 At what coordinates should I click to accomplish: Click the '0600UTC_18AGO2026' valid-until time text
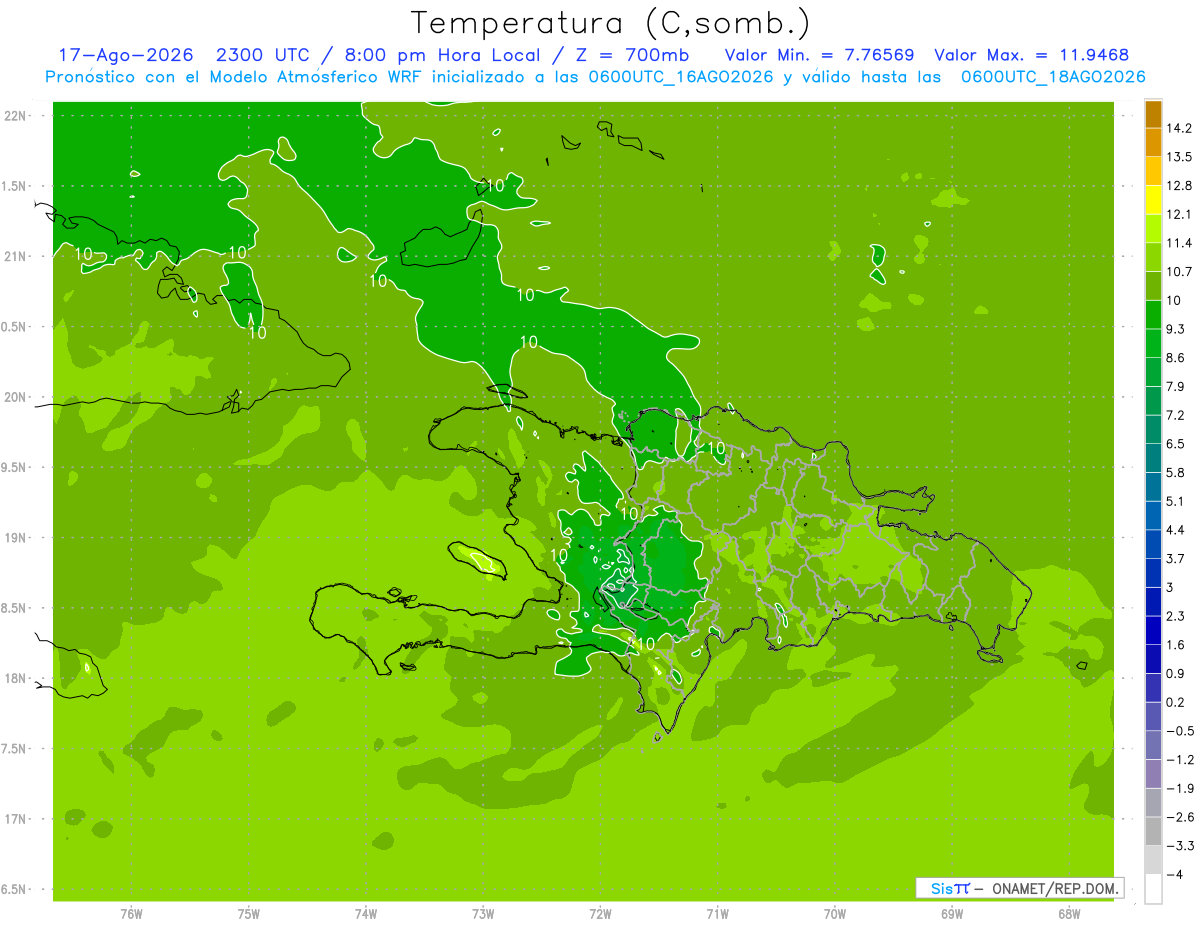[1053, 77]
